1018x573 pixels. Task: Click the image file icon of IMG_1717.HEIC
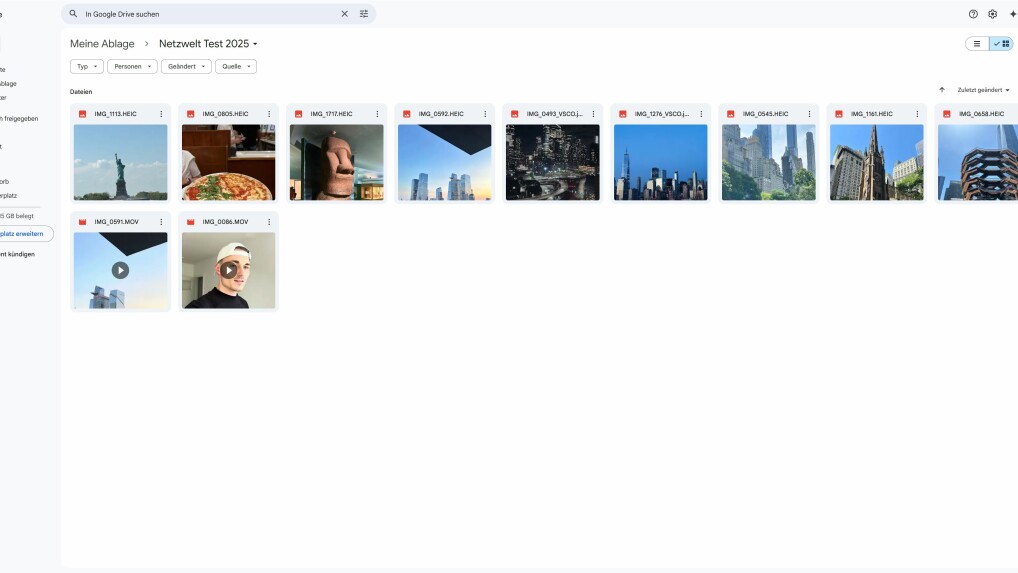[x=299, y=114]
